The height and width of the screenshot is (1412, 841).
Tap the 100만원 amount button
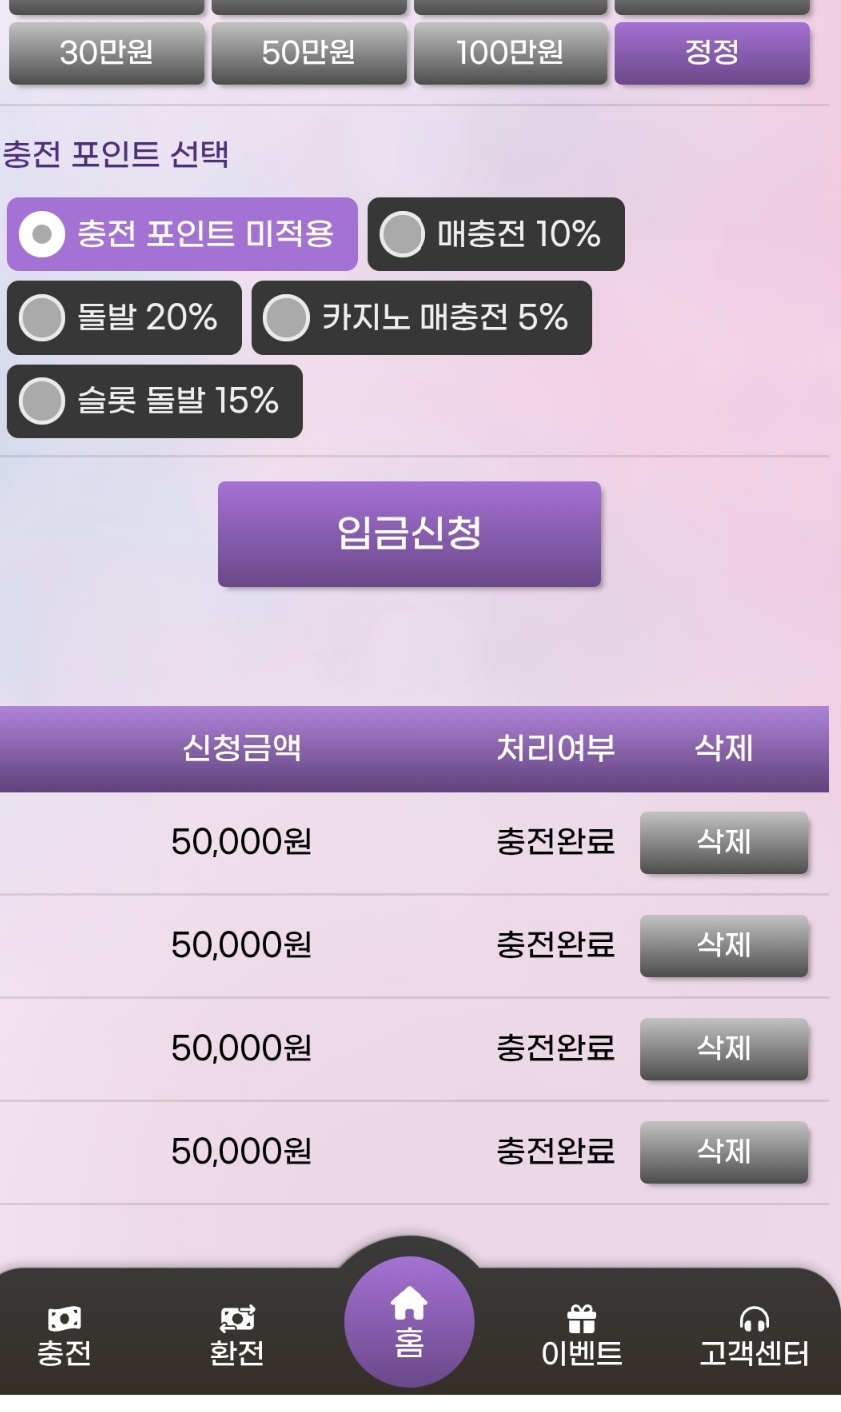pyautogui.click(x=510, y=53)
